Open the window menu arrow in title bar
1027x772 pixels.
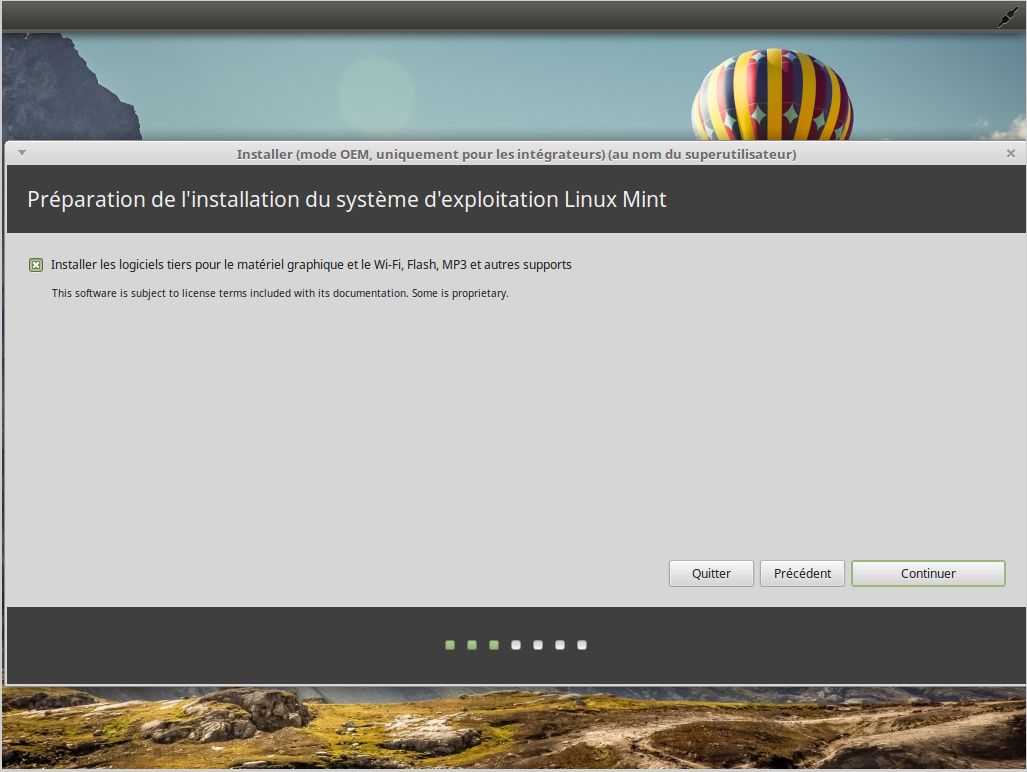(x=22, y=153)
